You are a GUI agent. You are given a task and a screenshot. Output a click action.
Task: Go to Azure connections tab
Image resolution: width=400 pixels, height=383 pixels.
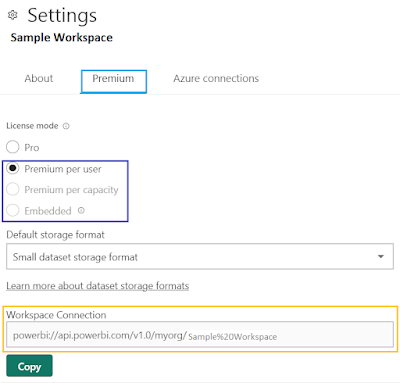(x=216, y=78)
